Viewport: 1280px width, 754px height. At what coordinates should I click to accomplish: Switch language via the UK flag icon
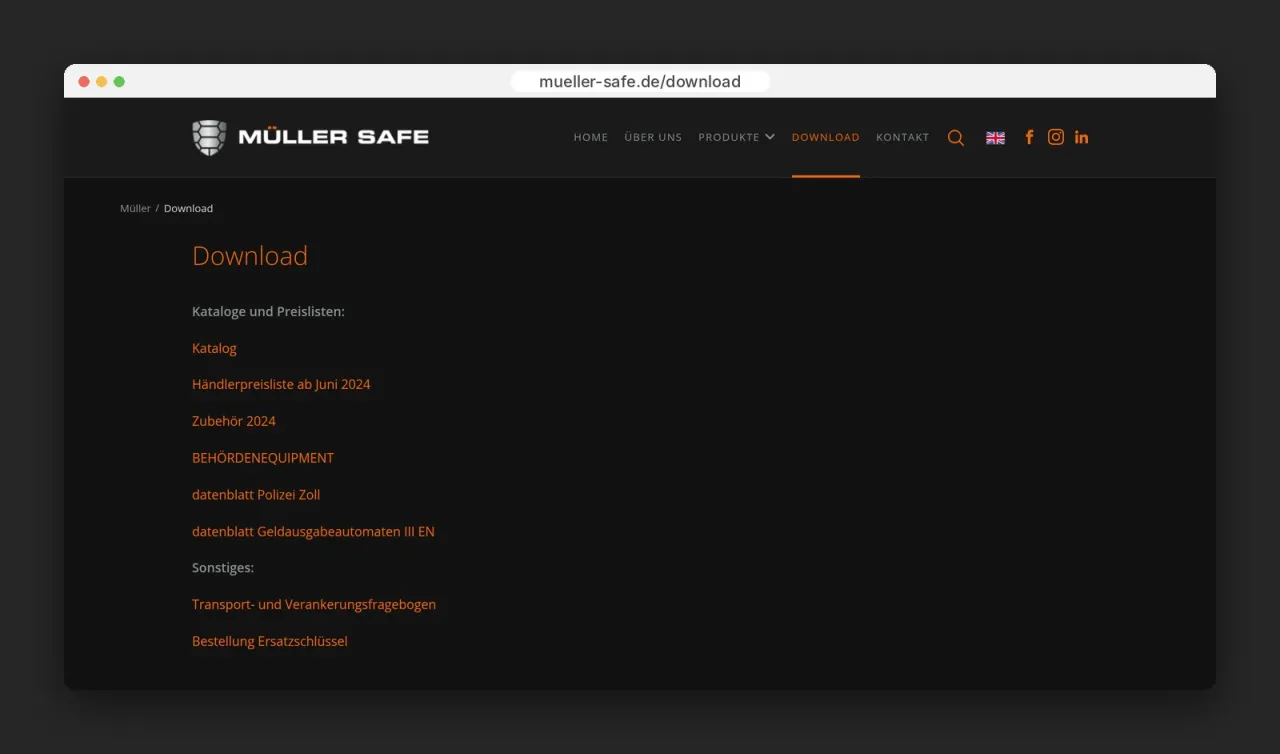tap(995, 138)
